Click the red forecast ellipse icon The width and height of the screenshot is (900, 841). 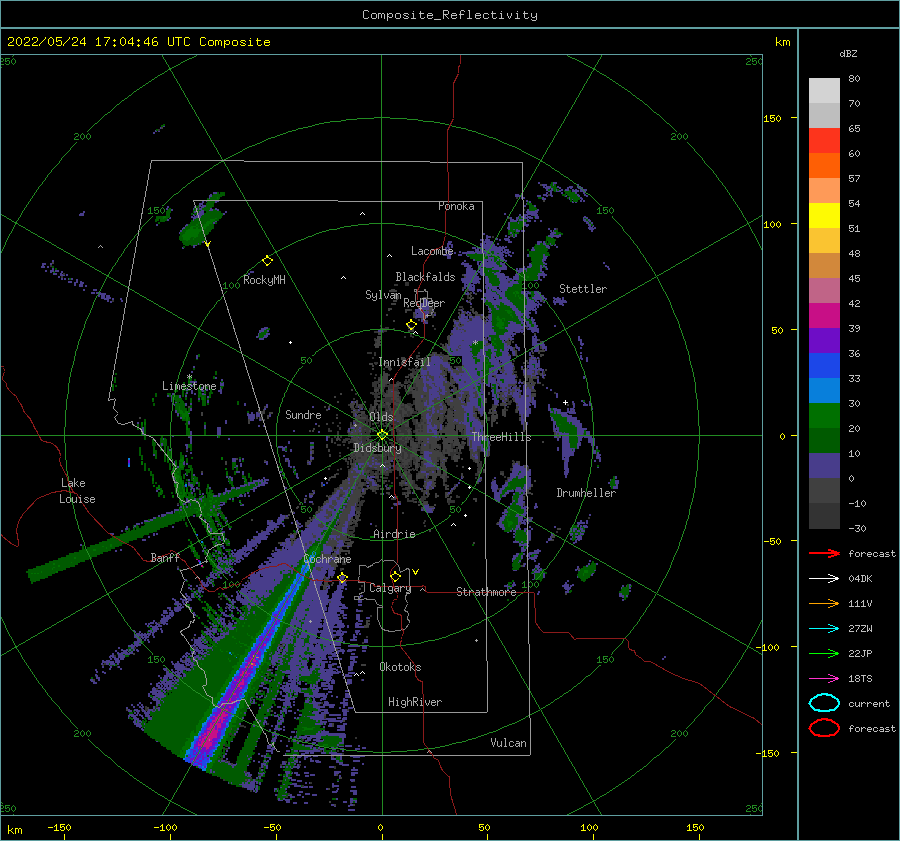(824, 728)
